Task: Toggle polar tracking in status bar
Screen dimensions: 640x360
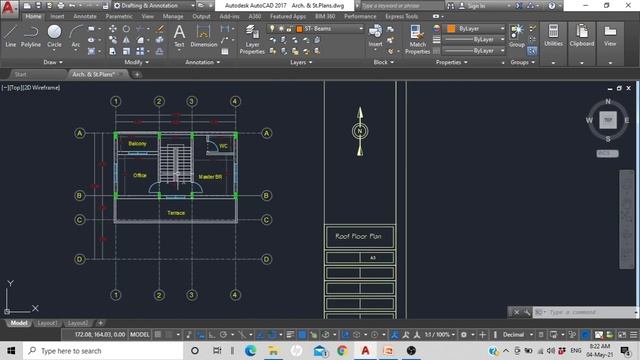Action: (x=223, y=335)
